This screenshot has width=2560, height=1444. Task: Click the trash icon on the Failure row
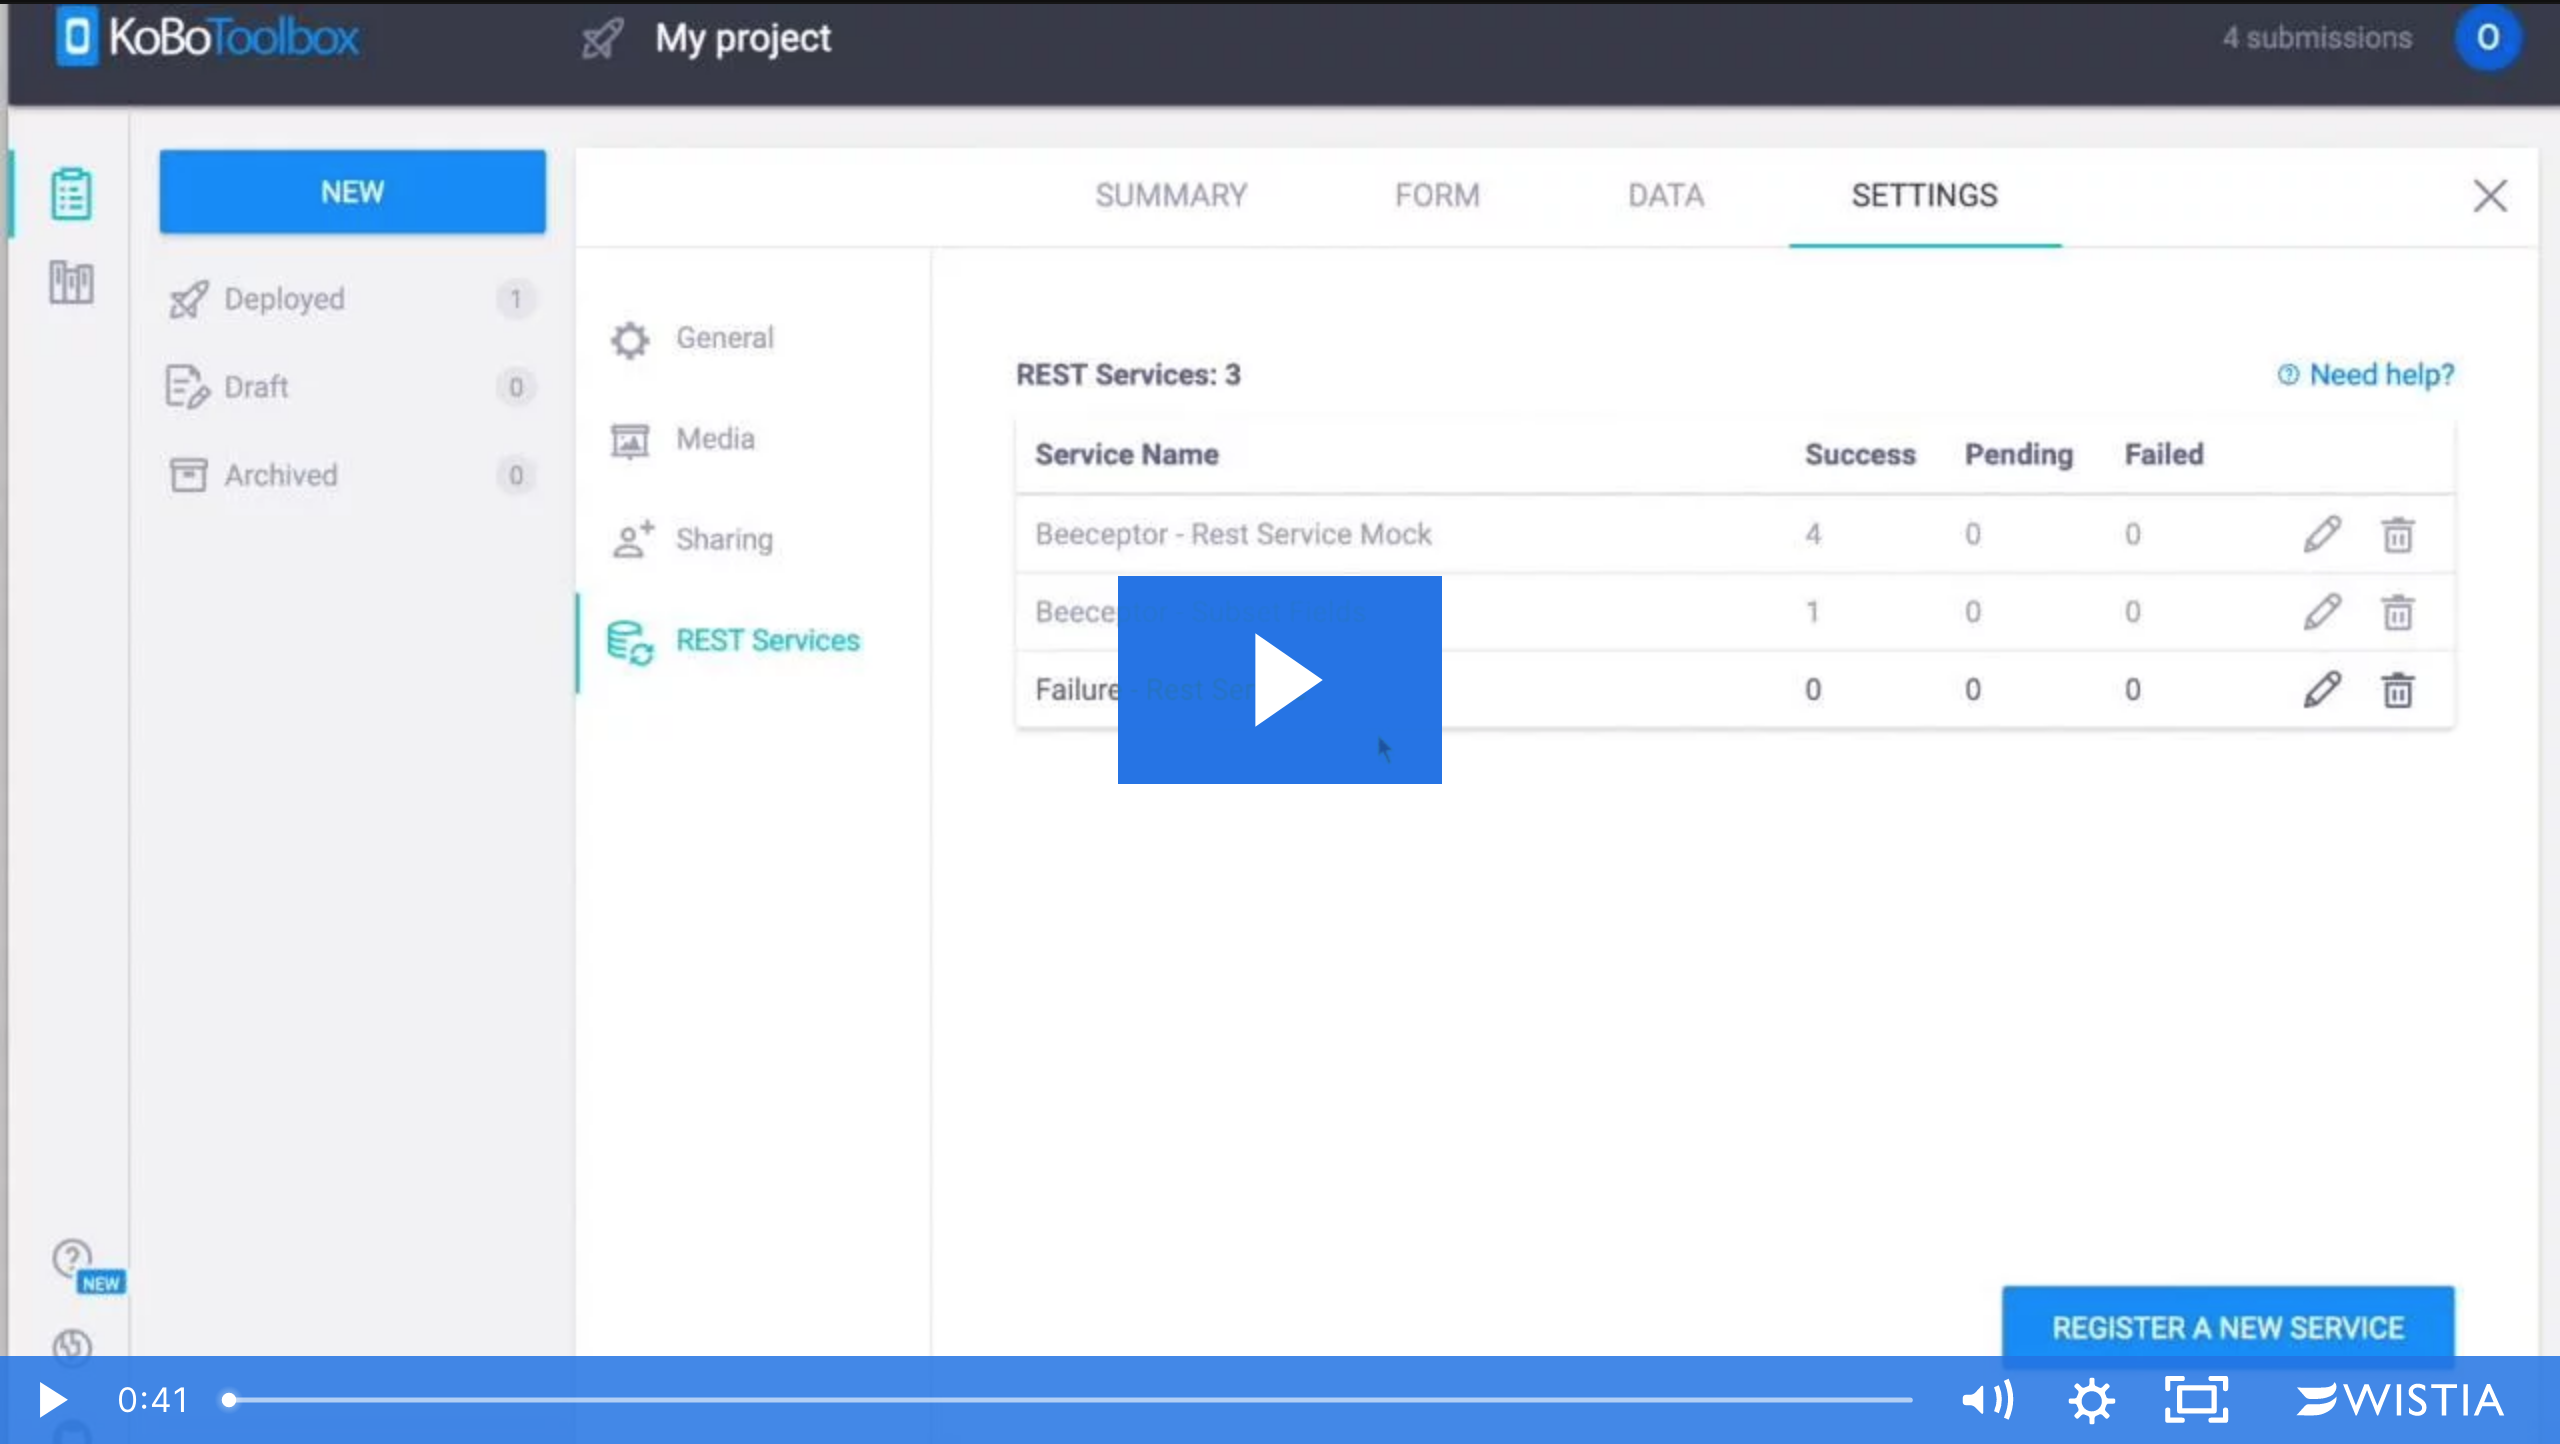pos(2398,689)
